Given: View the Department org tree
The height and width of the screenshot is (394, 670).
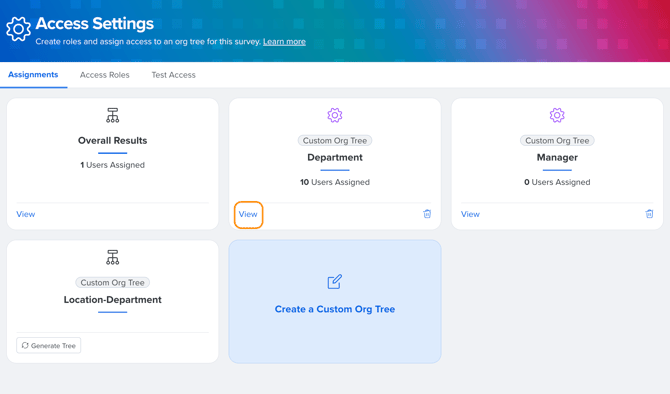Looking at the screenshot, I should [248, 214].
